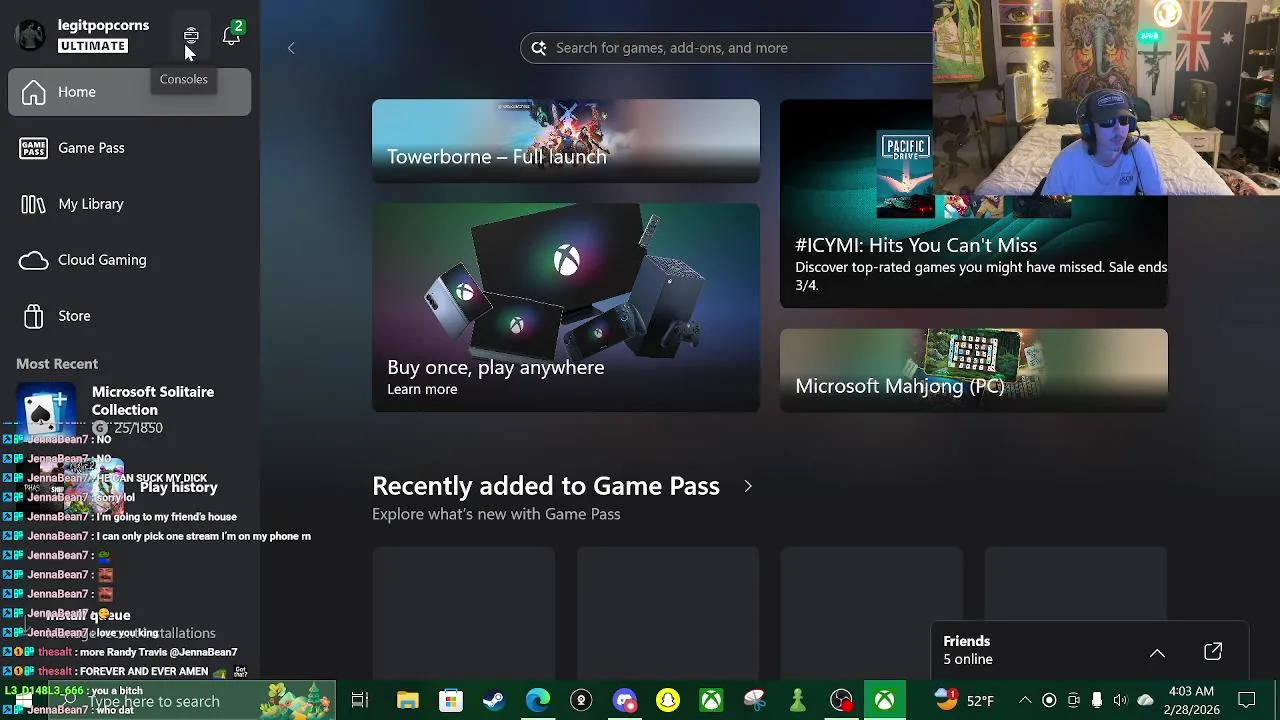
Task: Expand Recently added to Game Pass chevron
Action: coord(747,486)
